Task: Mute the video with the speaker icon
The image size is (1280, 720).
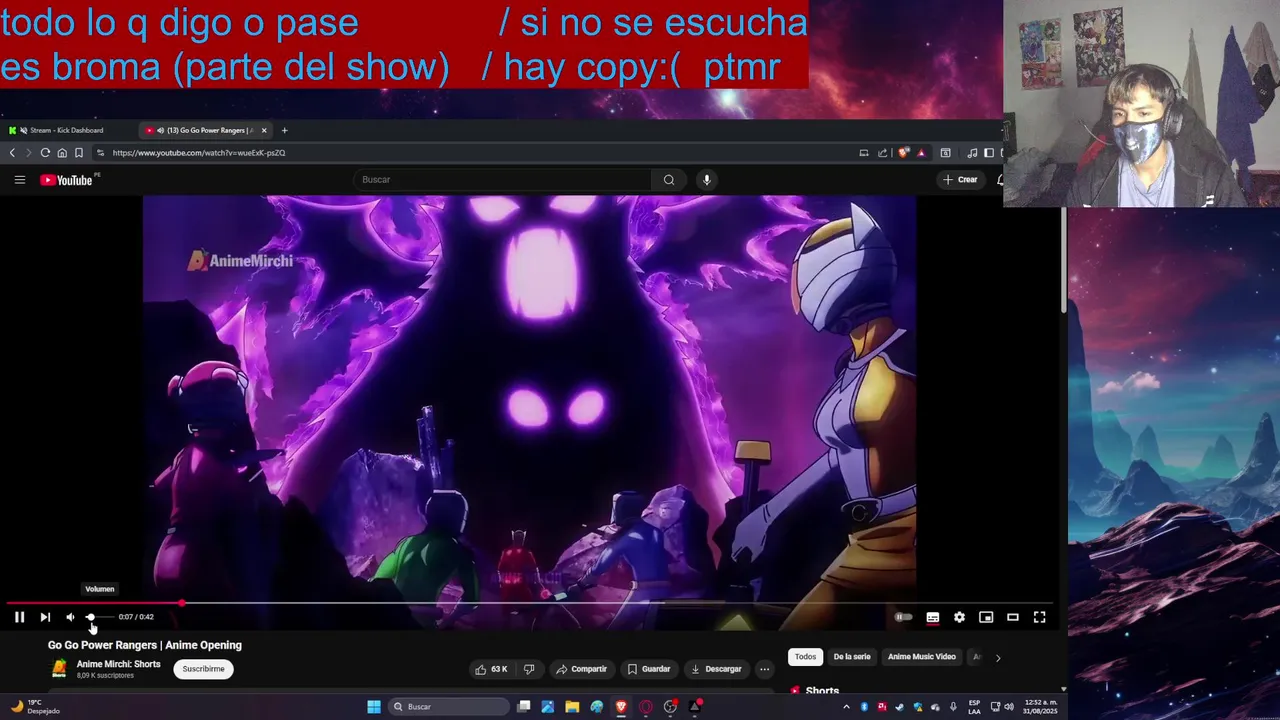Action: tap(70, 617)
